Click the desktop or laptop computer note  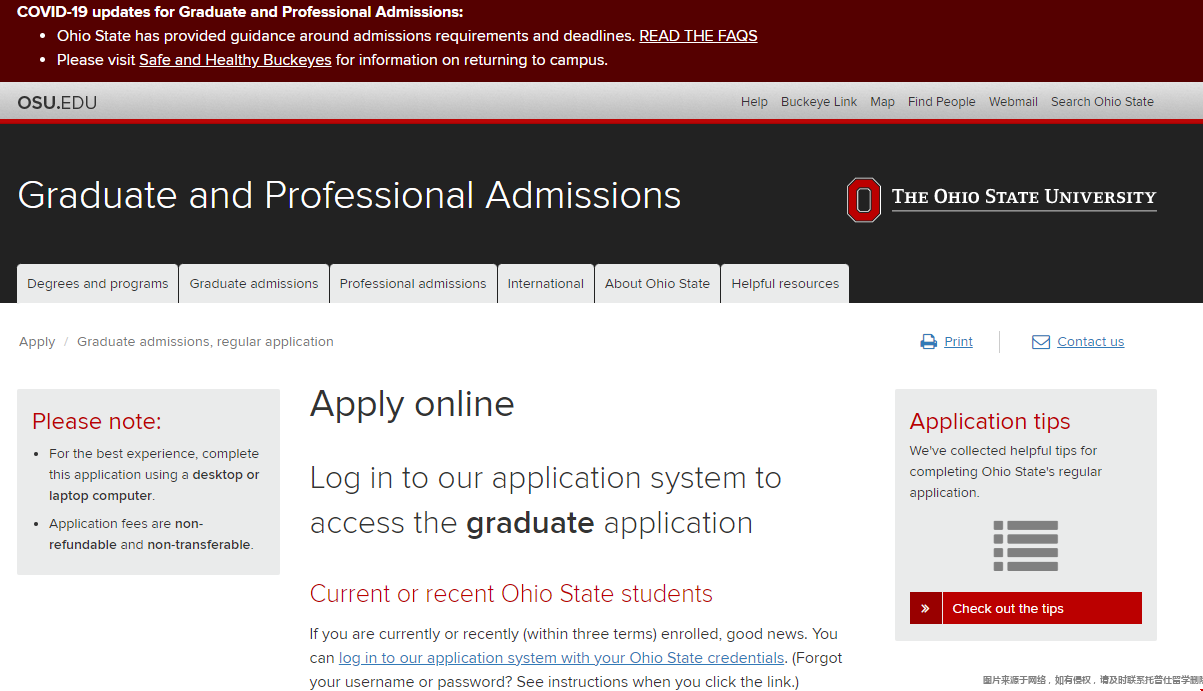[154, 474]
